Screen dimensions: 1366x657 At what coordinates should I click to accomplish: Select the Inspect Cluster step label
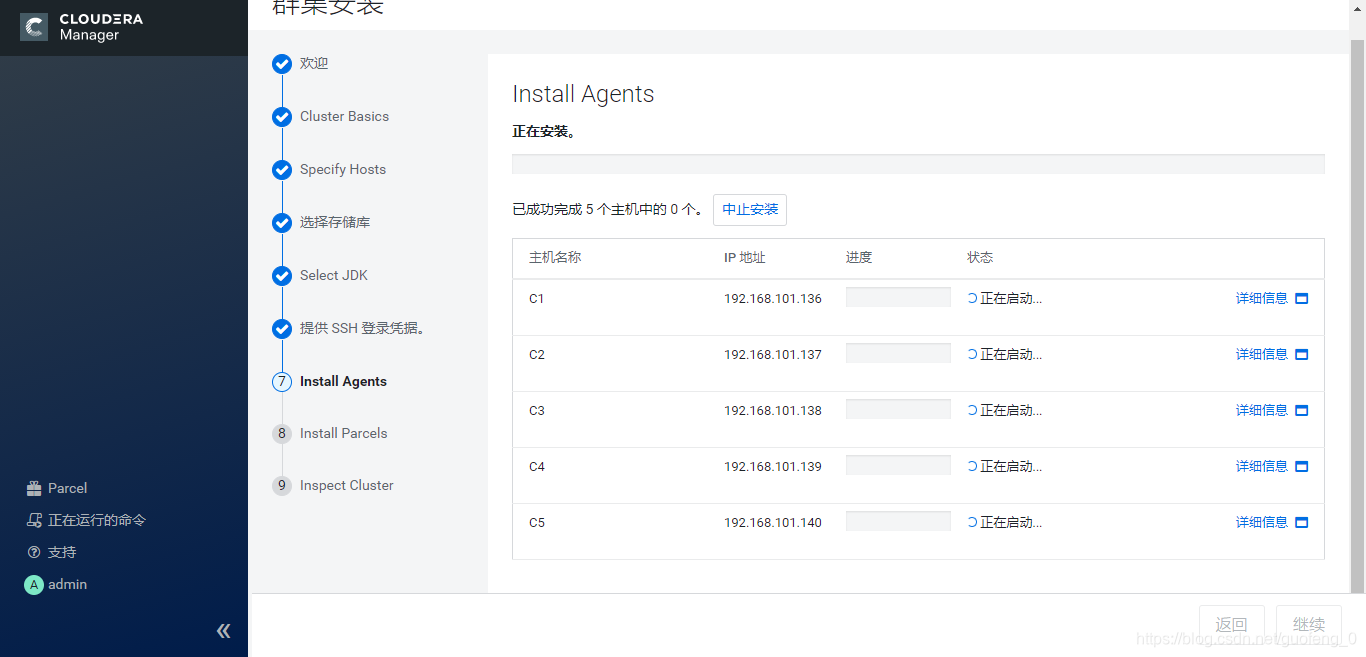[347, 485]
